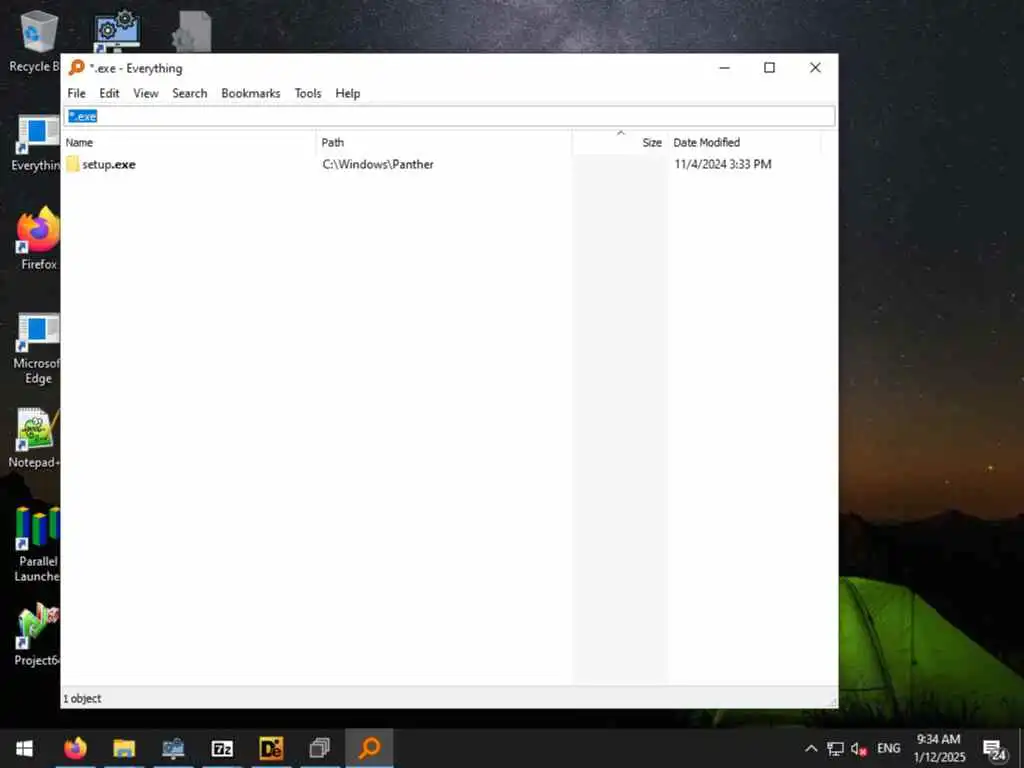Viewport: 1024px width, 768px height.
Task: Open the Tools menu
Action: pyautogui.click(x=308, y=93)
